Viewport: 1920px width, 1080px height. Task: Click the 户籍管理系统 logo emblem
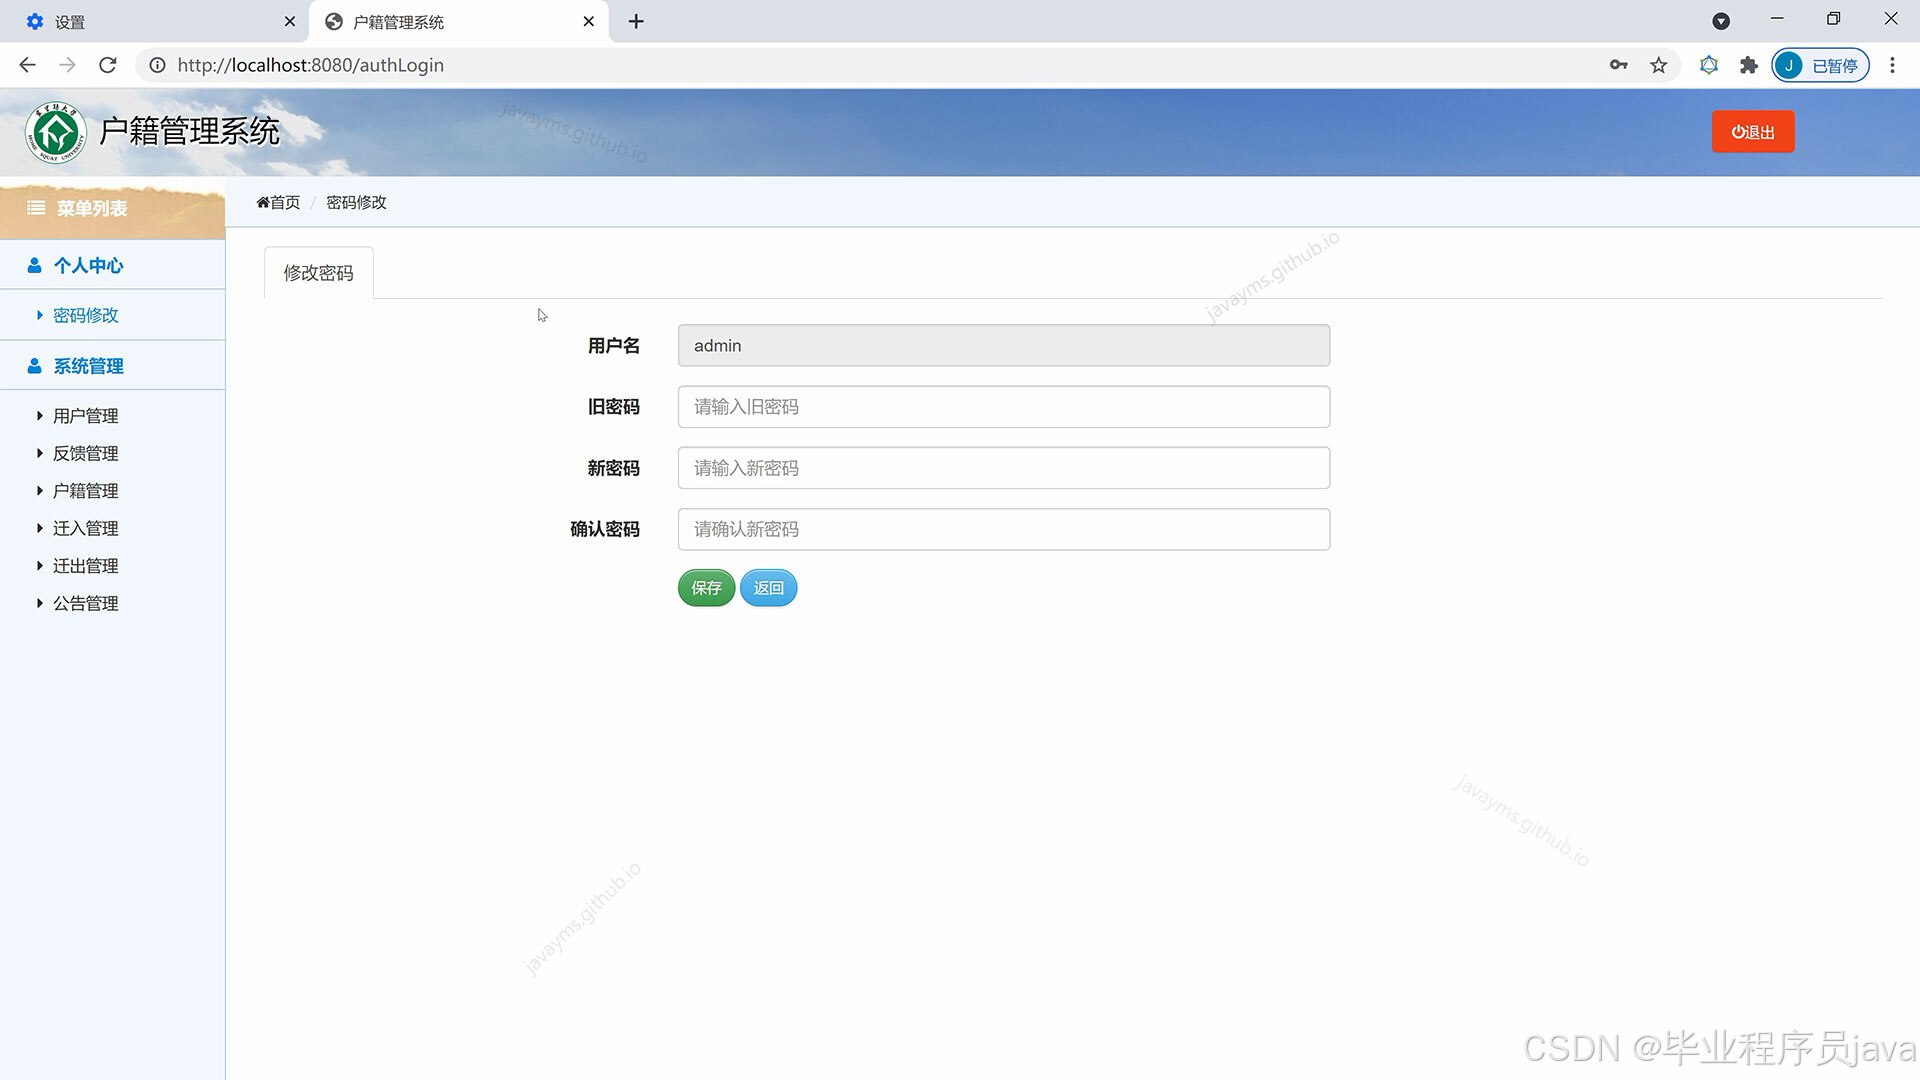(56, 132)
